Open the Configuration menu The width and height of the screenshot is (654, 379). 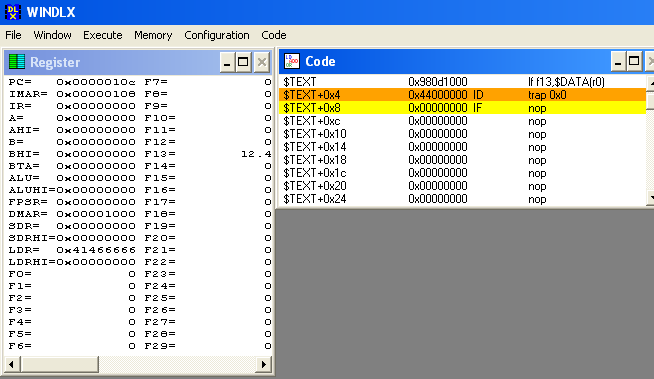217,35
